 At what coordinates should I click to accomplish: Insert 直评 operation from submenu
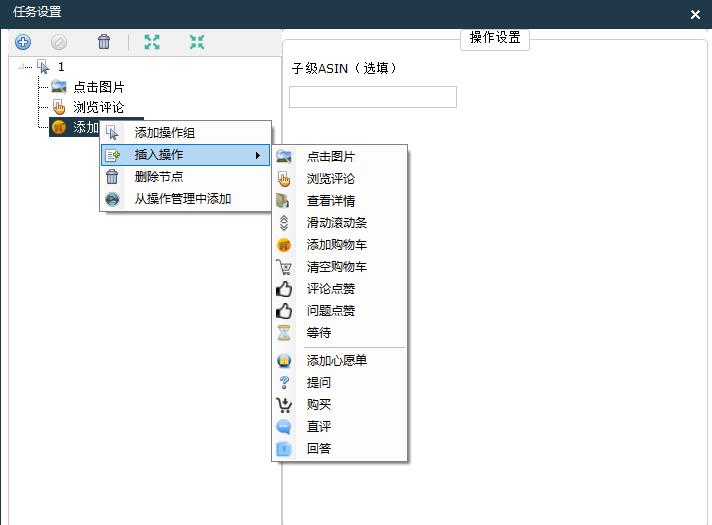pyautogui.click(x=340, y=427)
